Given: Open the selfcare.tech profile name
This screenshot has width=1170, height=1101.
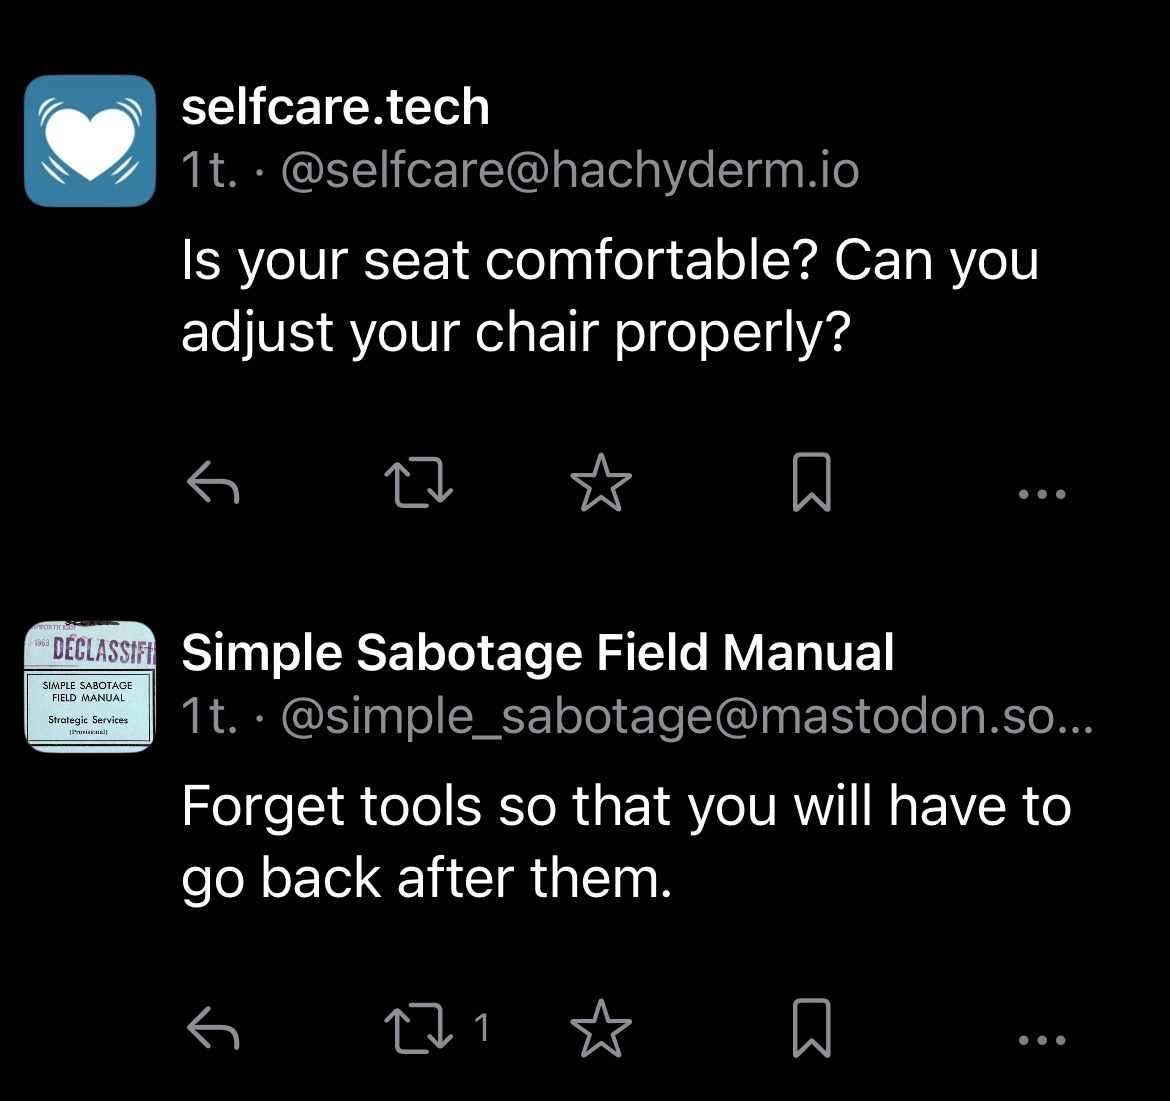Looking at the screenshot, I should tap(335, 107).
